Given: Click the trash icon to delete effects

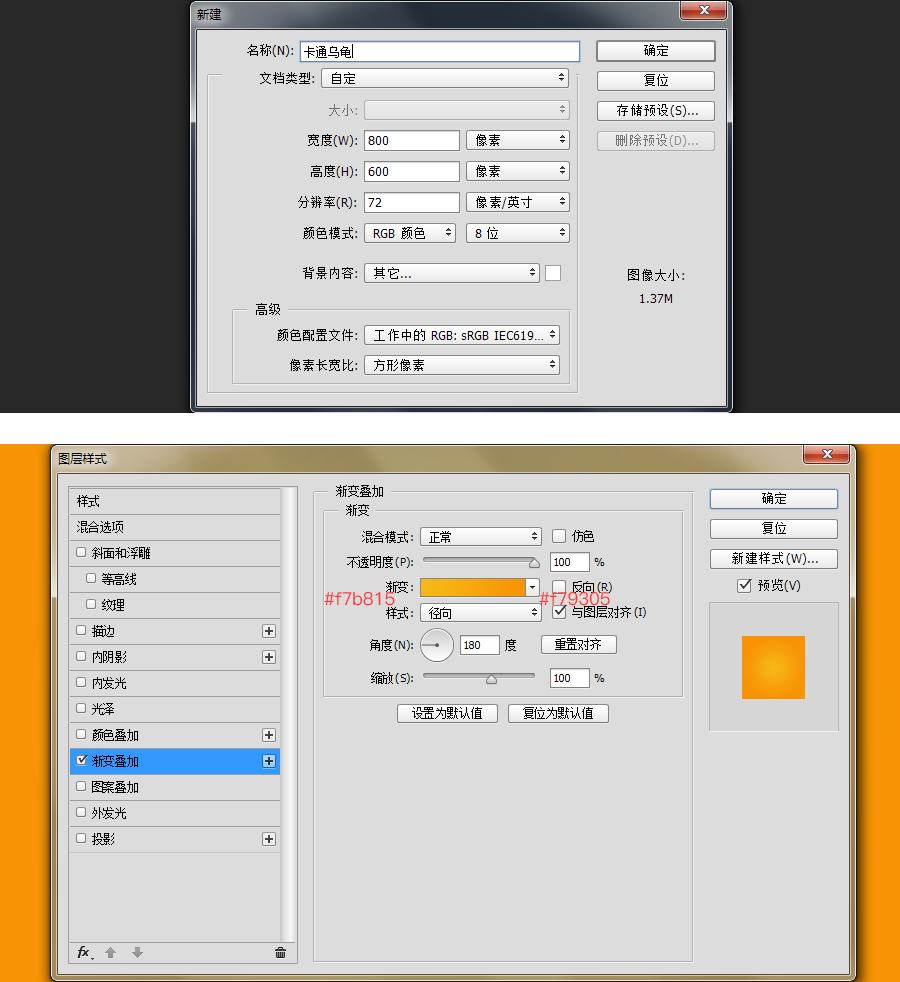Looking at the screenshot, I should [x=280, y=953].
